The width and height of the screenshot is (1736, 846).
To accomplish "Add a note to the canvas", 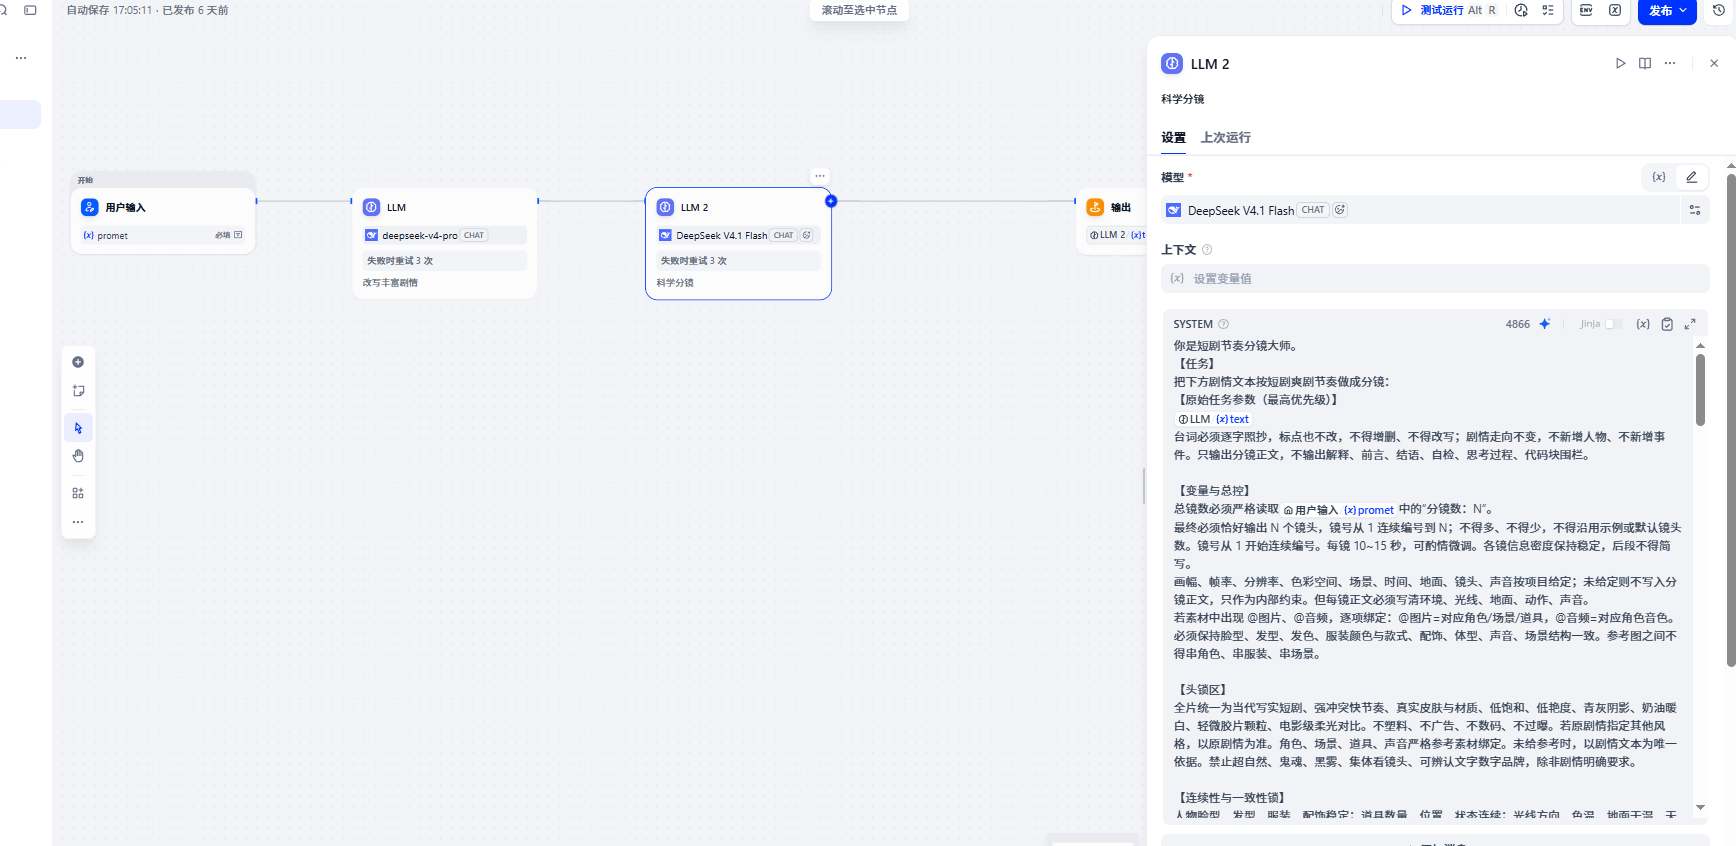I will tap(78, 391).
